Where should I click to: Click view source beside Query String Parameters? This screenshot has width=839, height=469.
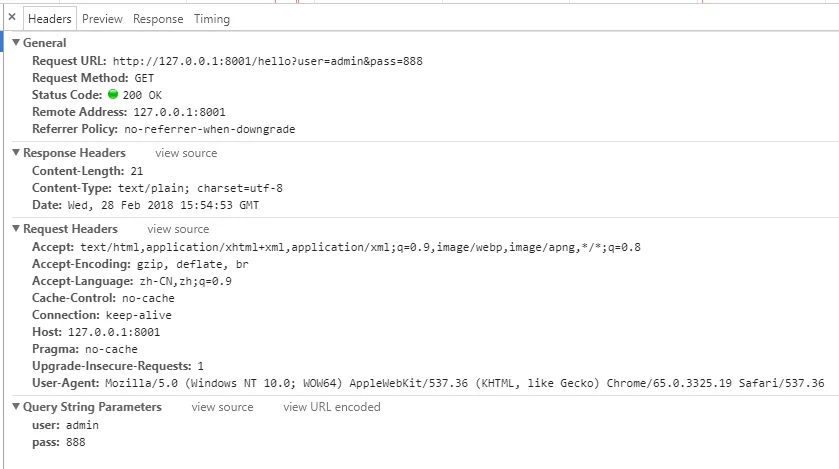coord(223,407)
